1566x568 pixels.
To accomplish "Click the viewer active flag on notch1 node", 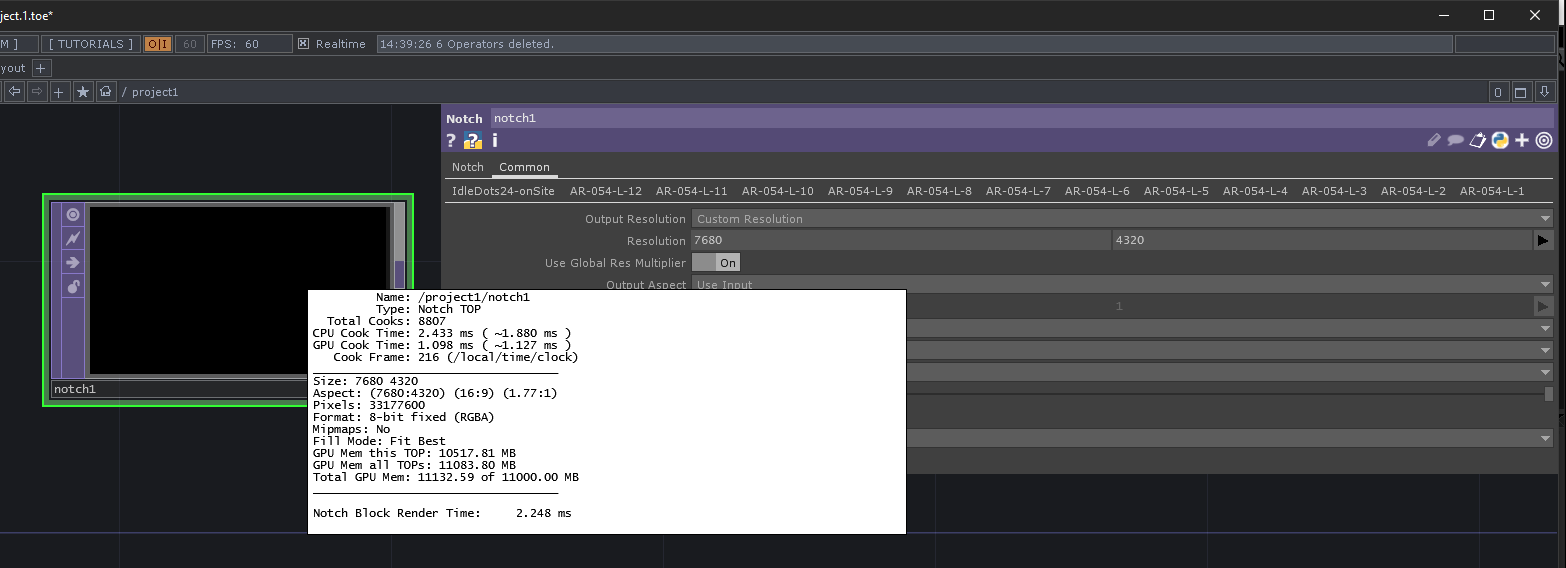I will 73,214.
